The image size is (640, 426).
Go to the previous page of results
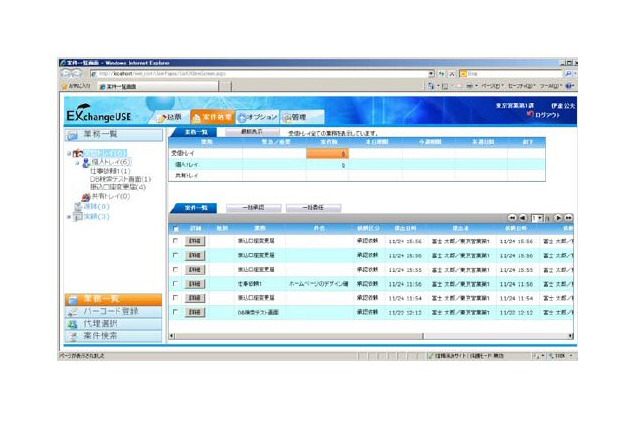pos(523,218)
